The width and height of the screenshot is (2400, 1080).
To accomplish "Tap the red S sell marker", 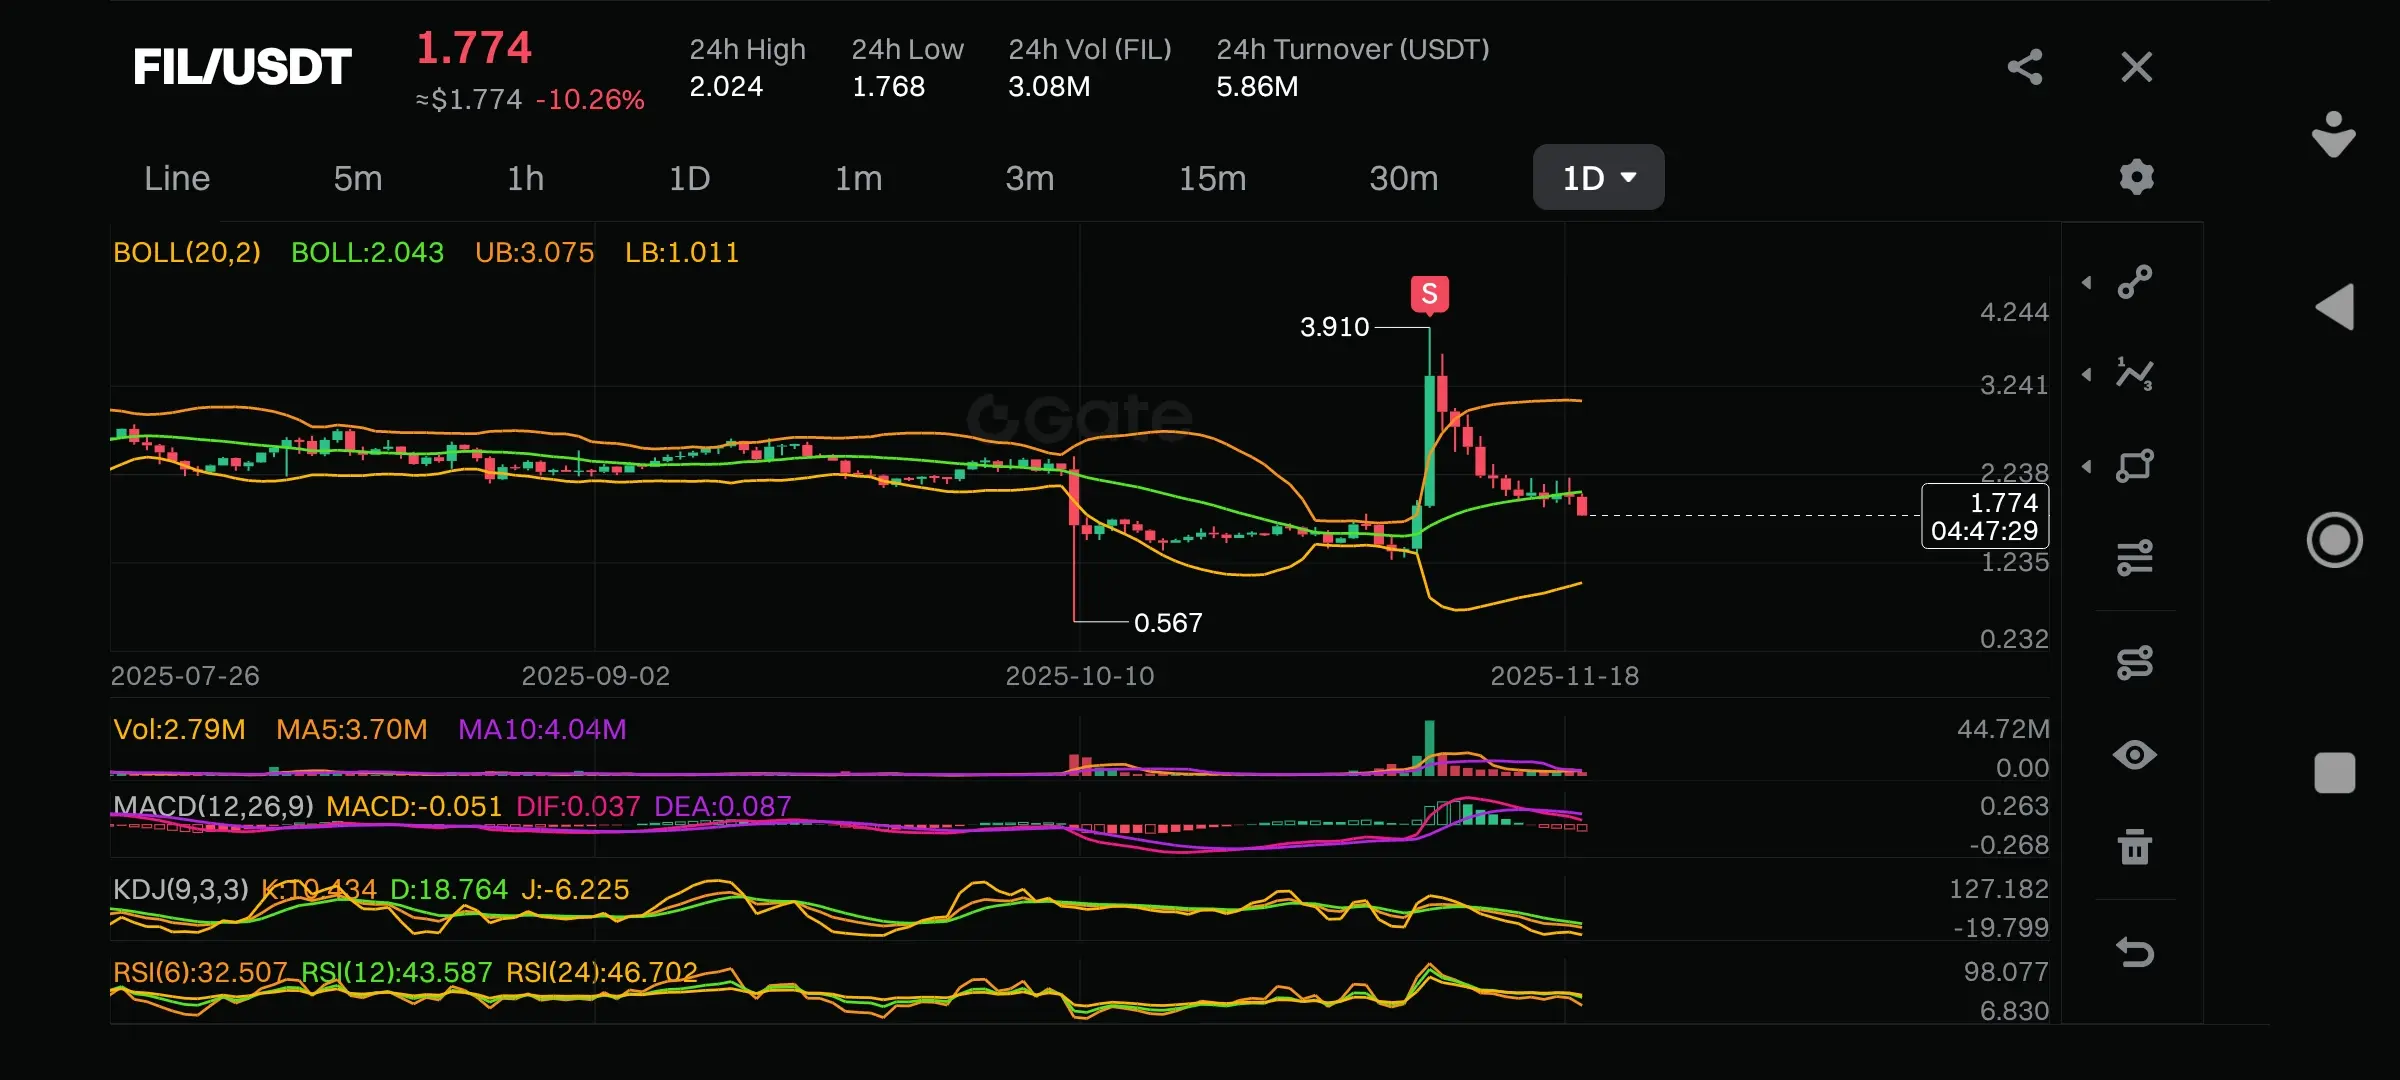I will tap(1429, 295).
